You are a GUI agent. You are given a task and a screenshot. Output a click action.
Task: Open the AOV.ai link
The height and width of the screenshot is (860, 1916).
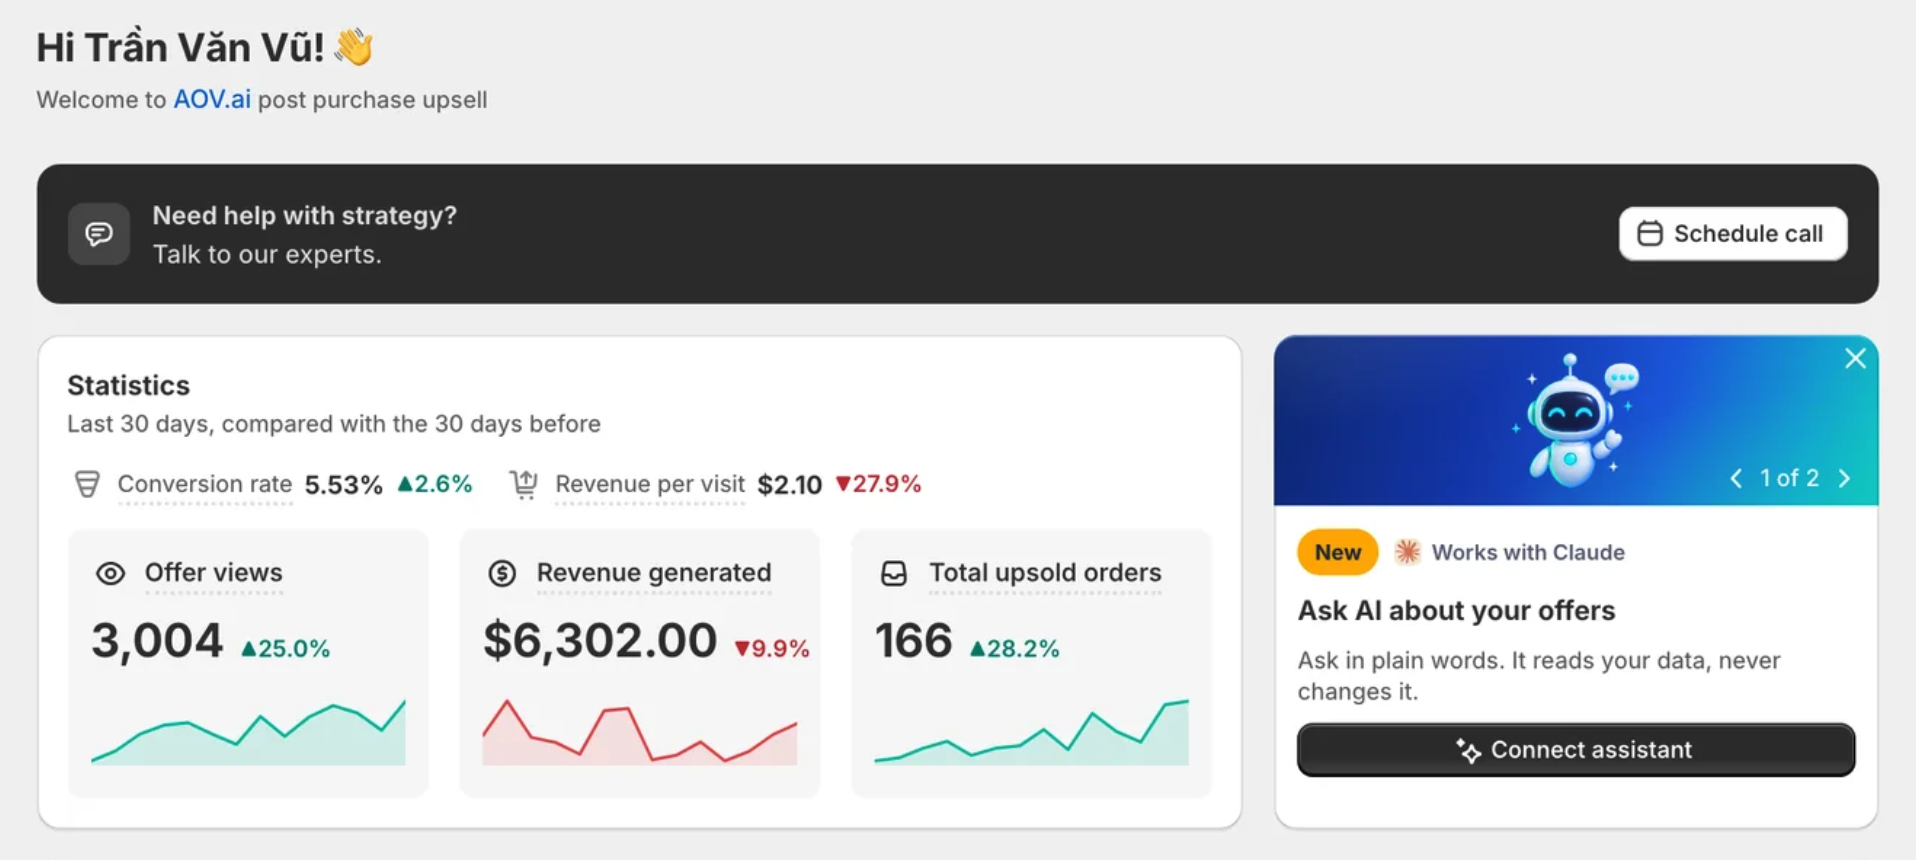(212, 100)
